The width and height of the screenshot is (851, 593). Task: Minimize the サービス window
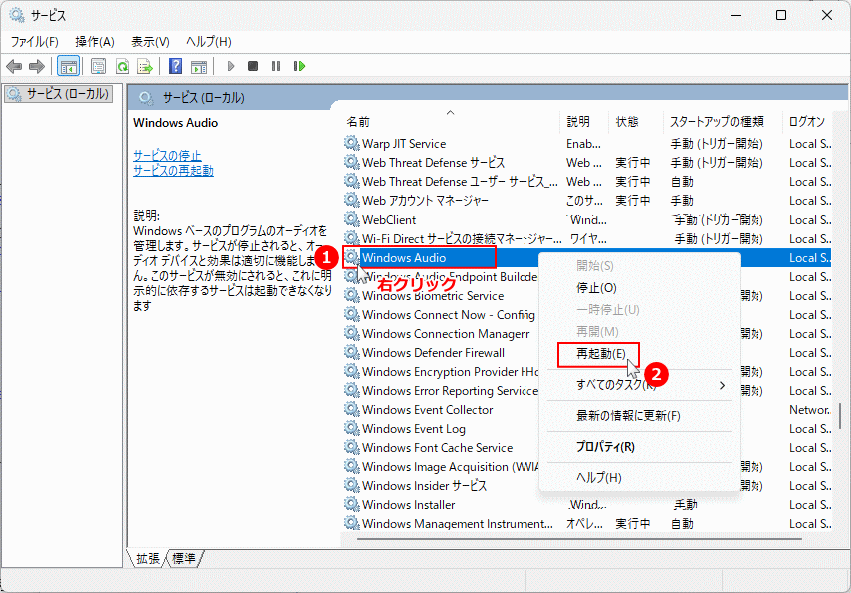[x=735, y=15]
